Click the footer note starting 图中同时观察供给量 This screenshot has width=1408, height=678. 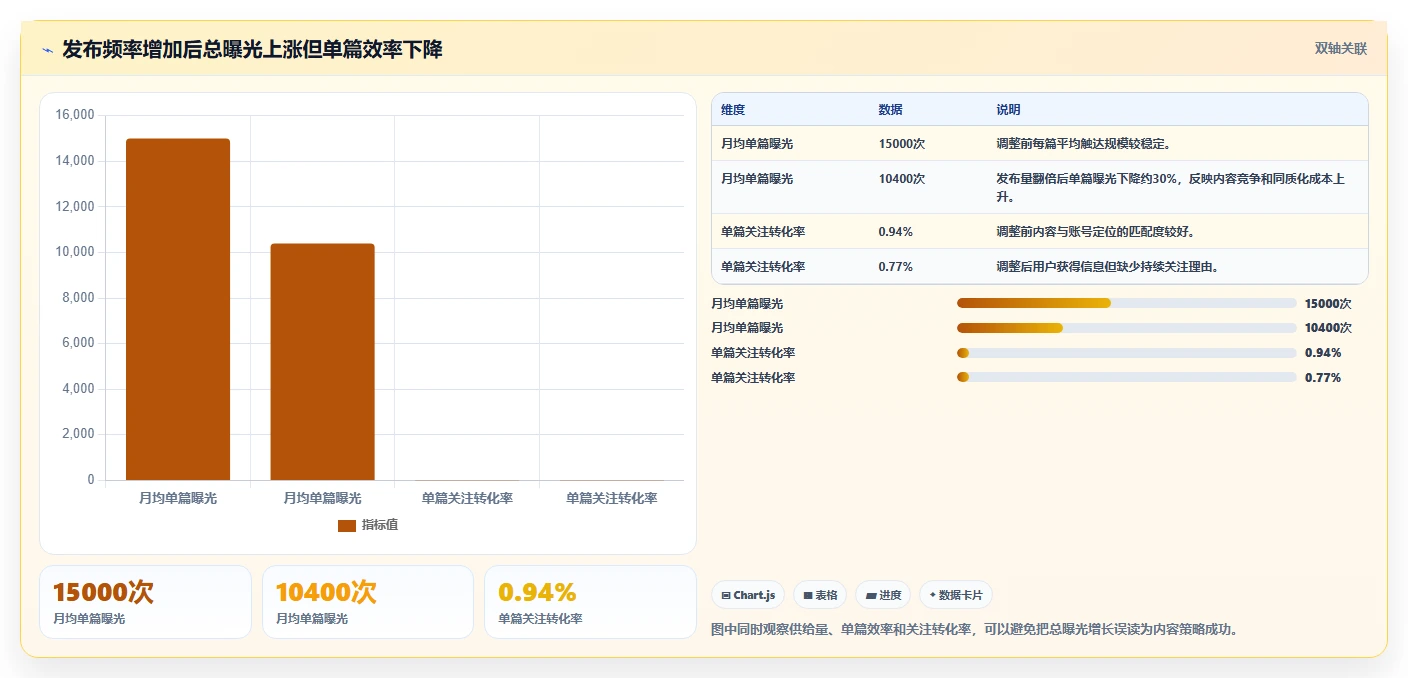point(974,630)
